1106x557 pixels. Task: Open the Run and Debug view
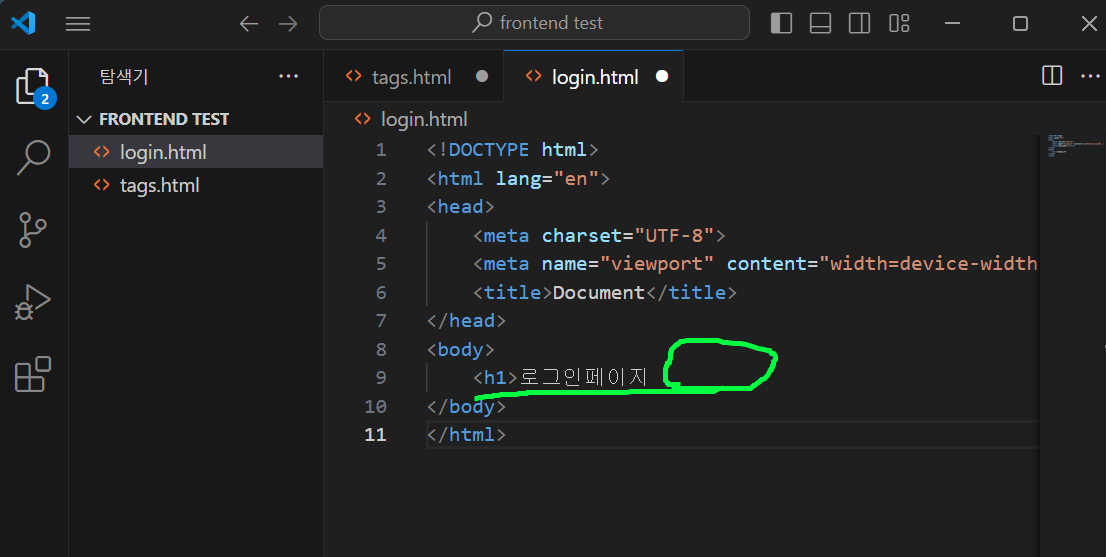tap(32, 302)
